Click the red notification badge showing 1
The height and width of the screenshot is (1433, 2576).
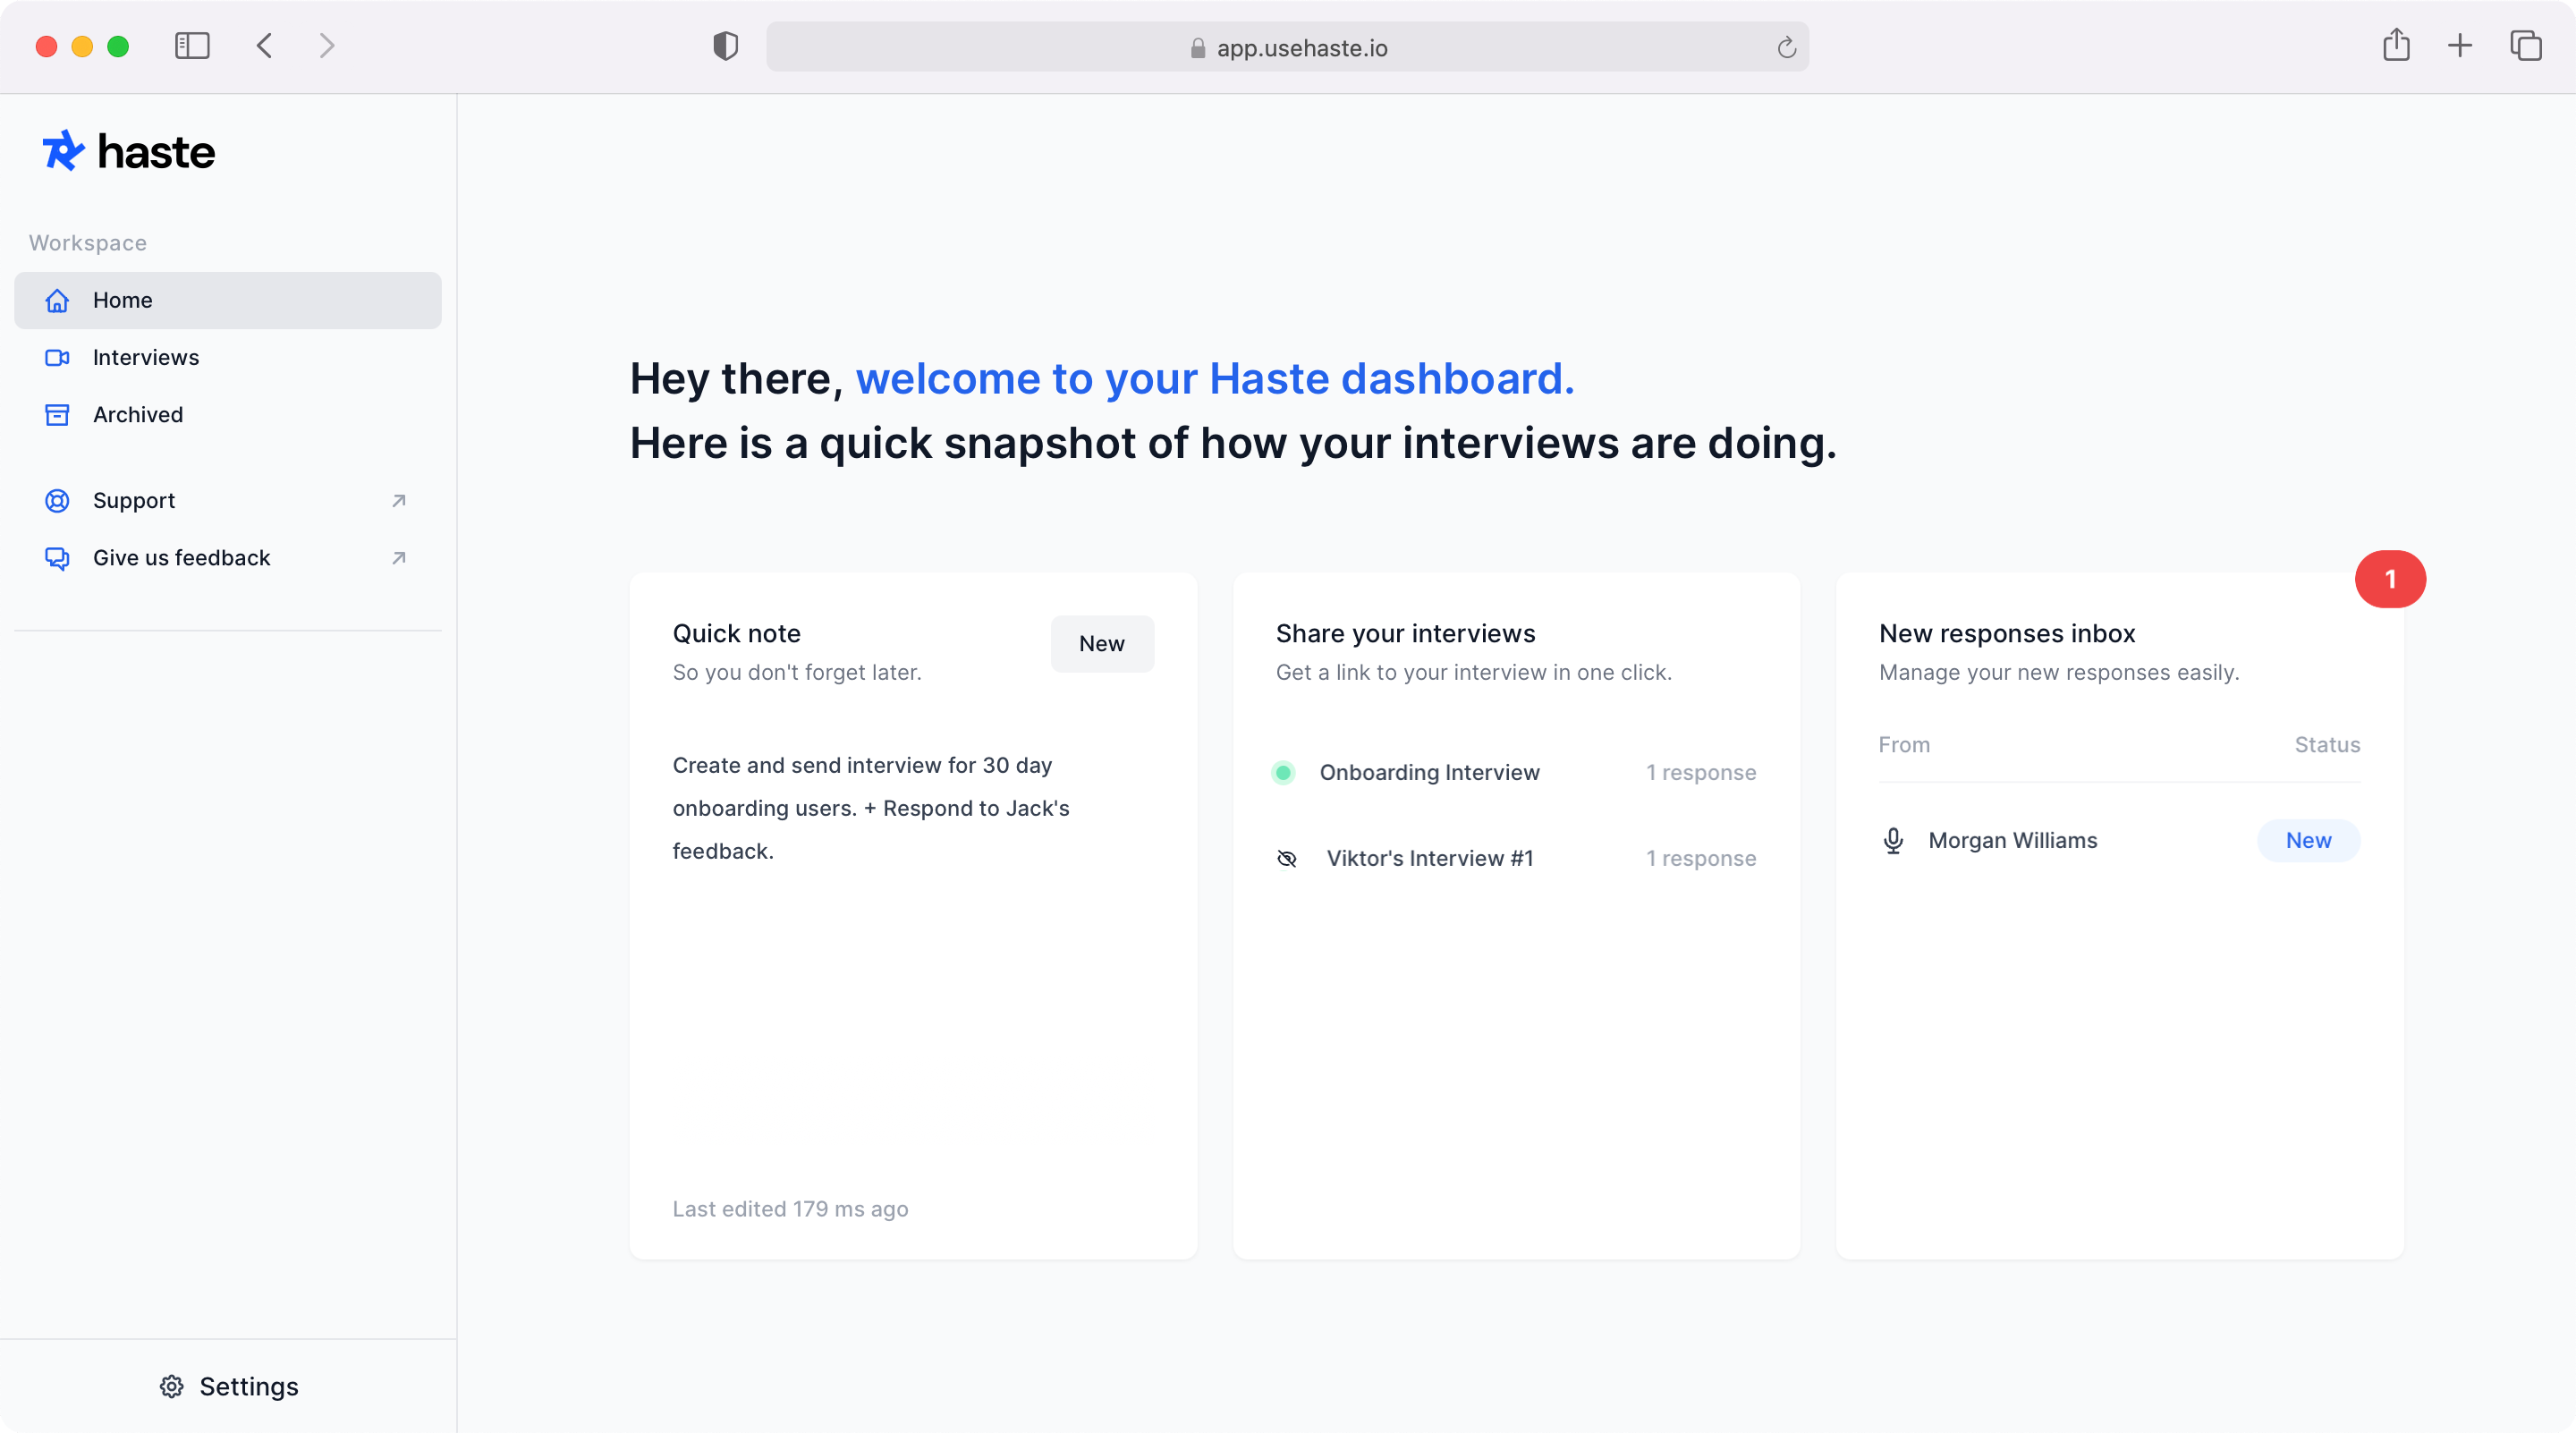(x=2391, y=578)
